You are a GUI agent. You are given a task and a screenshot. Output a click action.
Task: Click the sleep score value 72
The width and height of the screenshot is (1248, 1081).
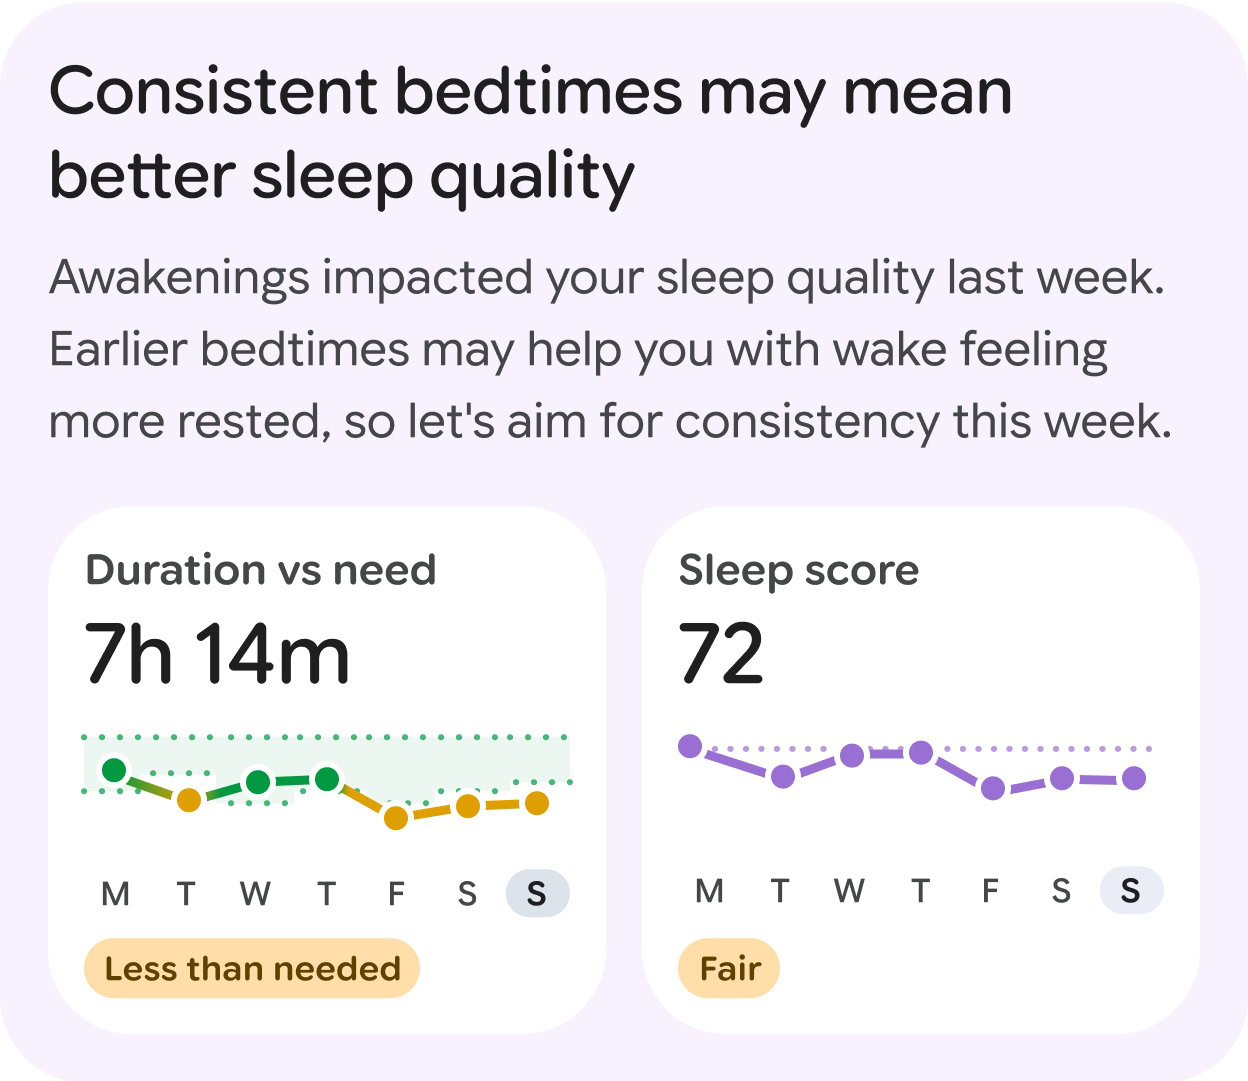pos(721,654)
